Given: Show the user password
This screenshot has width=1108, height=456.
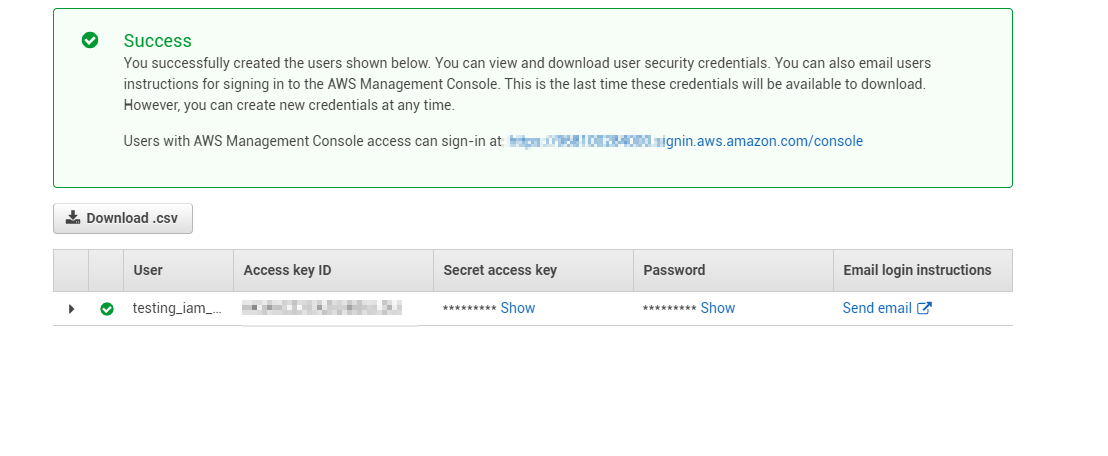Looking at the screenshot, I should coord(718,308).
